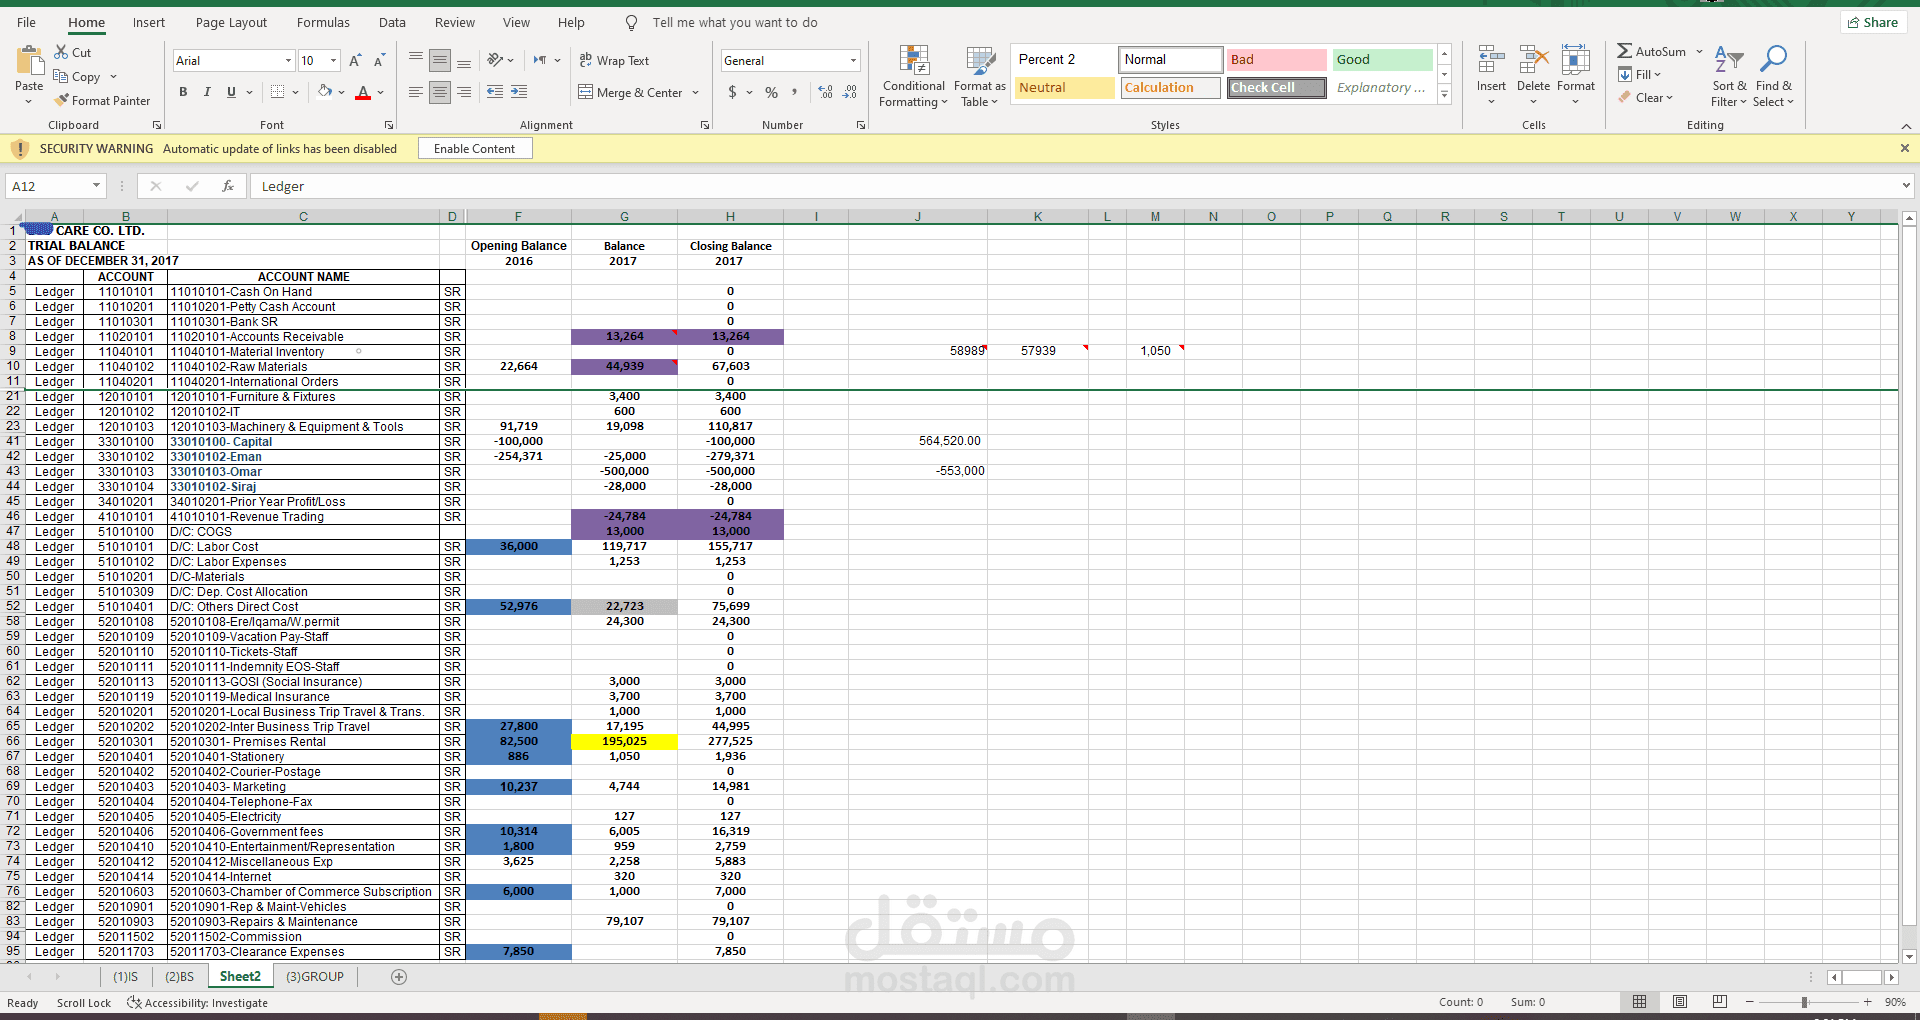Click the AutoSum sigma icon
Image resolution: width=1920 pixels, height=1020 pixels.
(x=1625, y=51)
